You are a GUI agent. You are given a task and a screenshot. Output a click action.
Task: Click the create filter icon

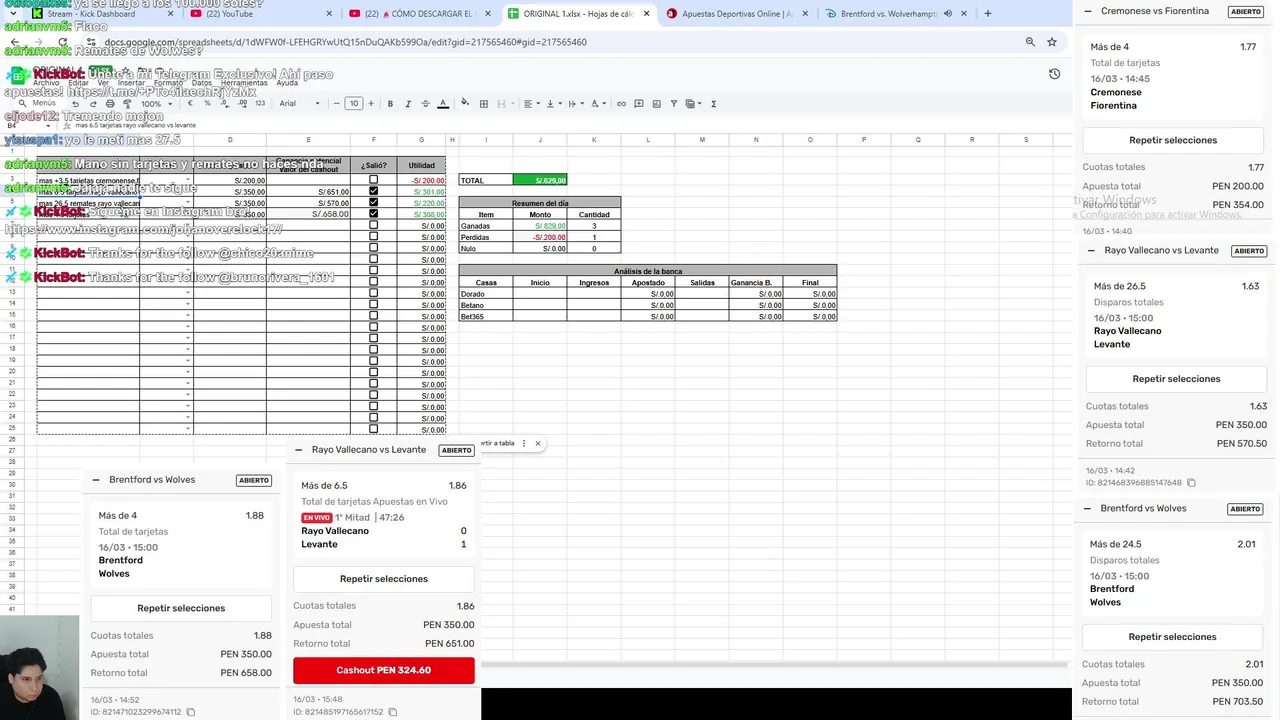pyautogui.click(x=674, y=104)
